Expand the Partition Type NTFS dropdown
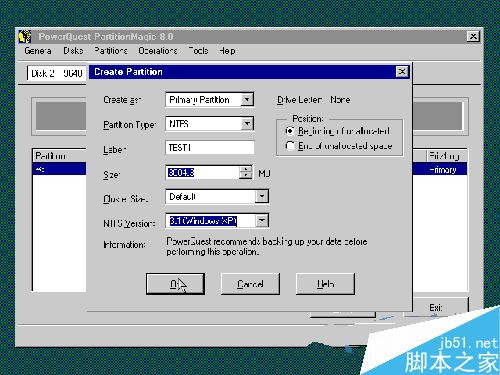This screenshot has width=500, height=375. coord(247,124)
